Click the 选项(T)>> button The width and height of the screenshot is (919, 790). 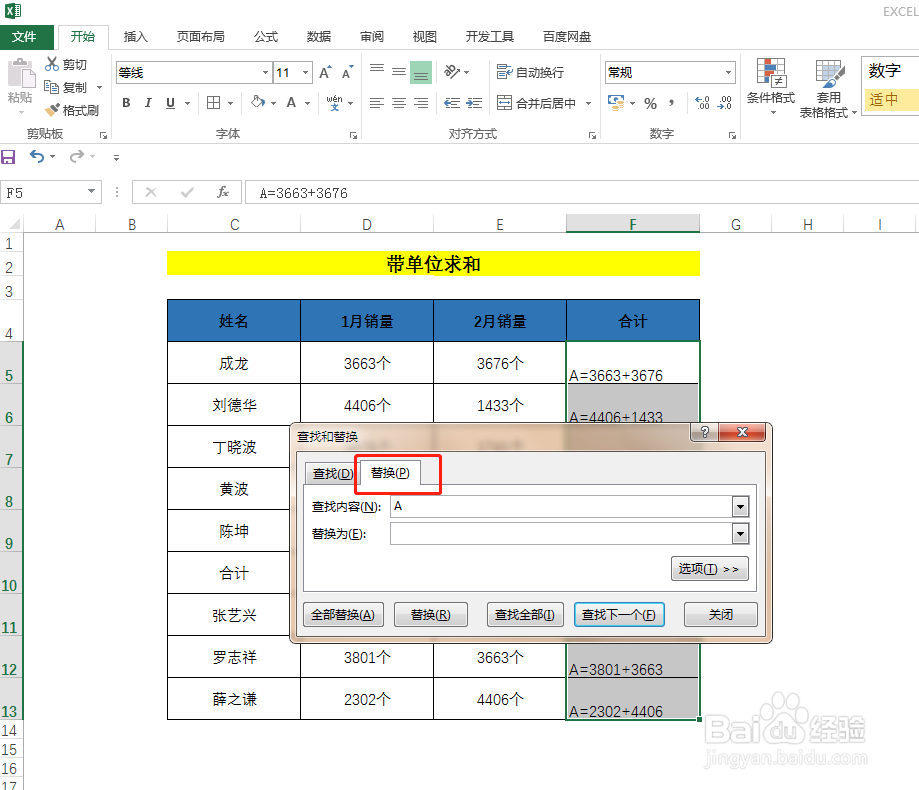tap(709, 567)
